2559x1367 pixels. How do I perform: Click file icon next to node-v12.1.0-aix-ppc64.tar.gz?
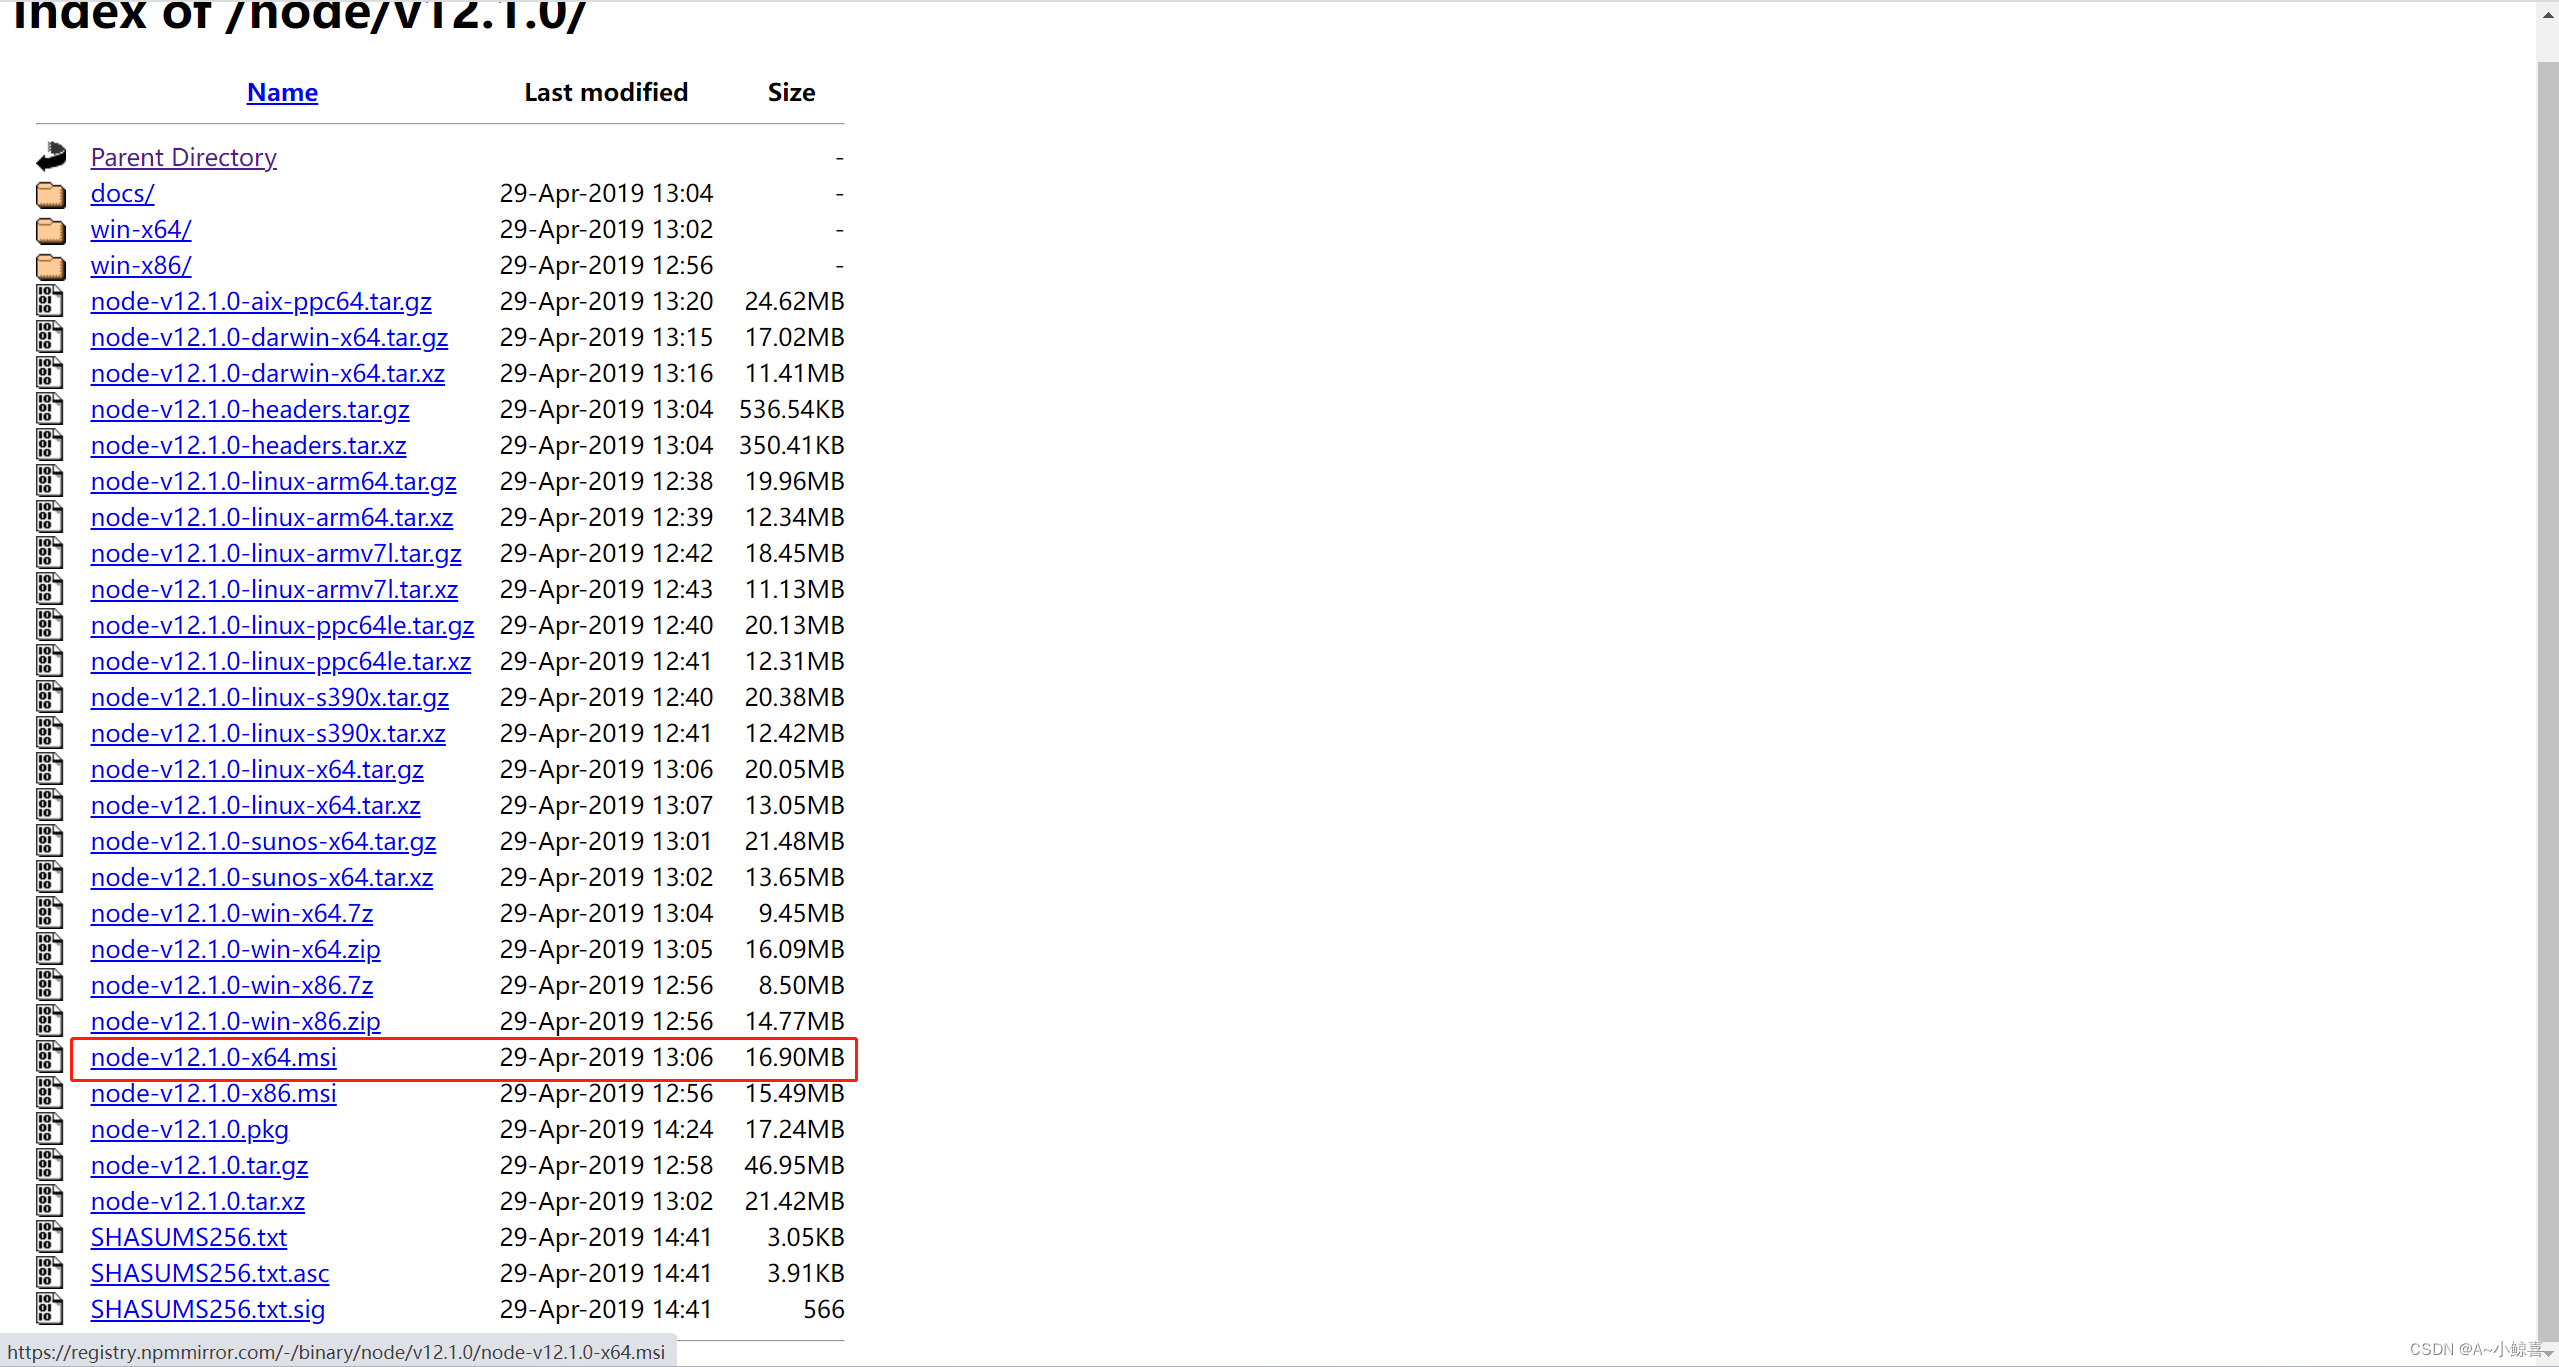pos(50,301)
